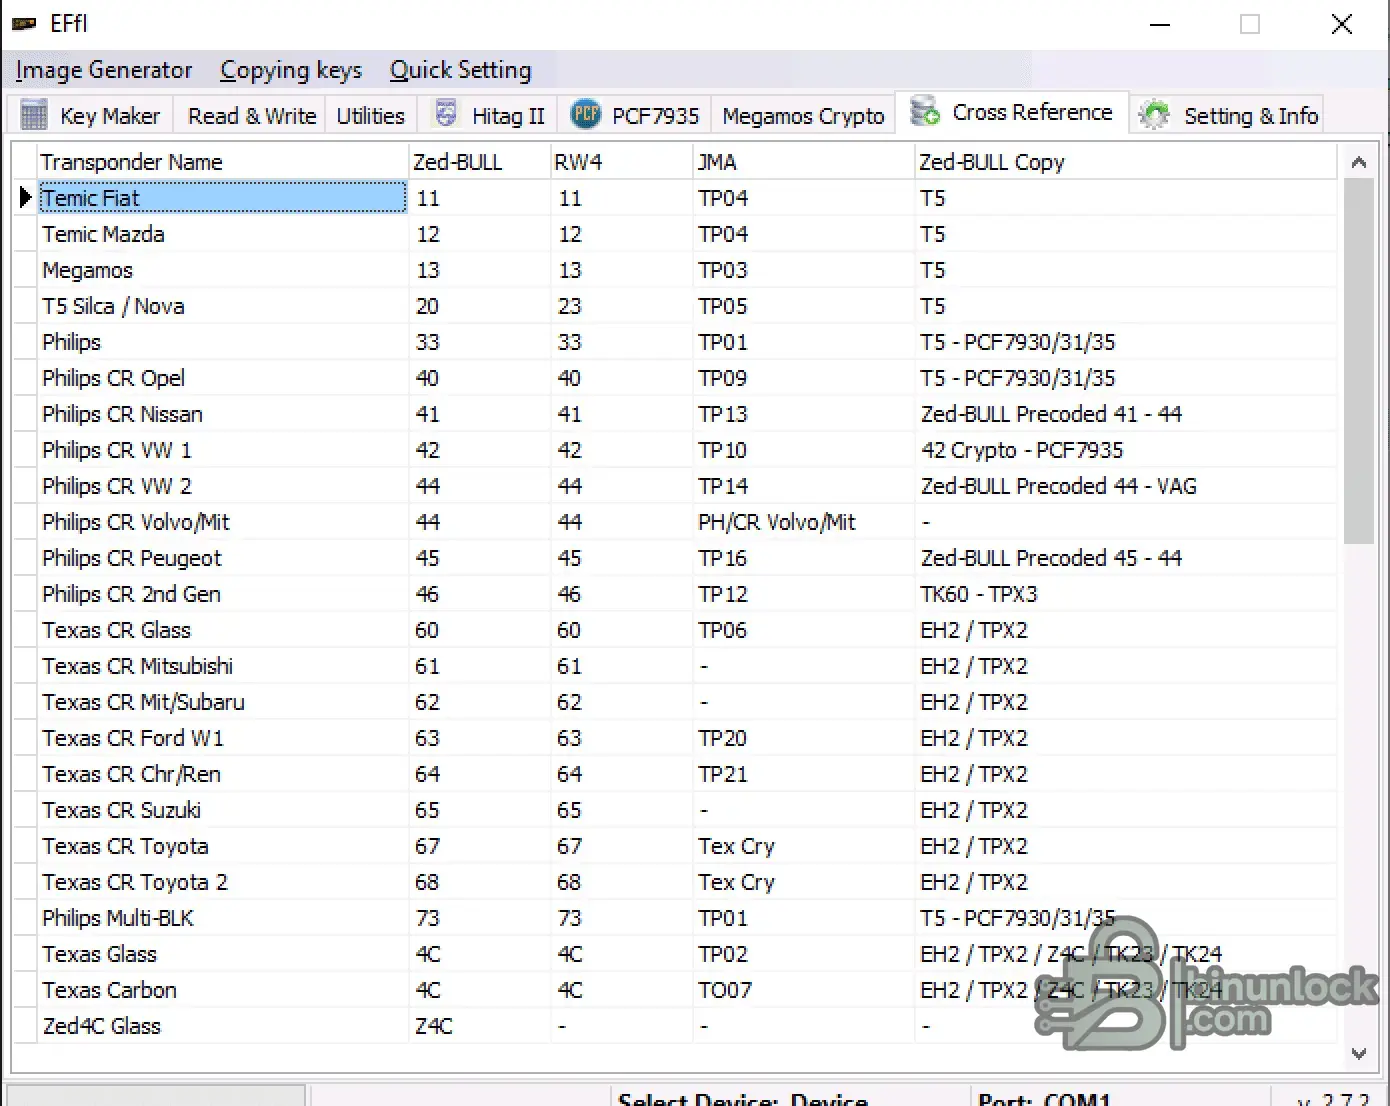Click the TP21 JMA cell
1390x1106 pixels.
804,774
